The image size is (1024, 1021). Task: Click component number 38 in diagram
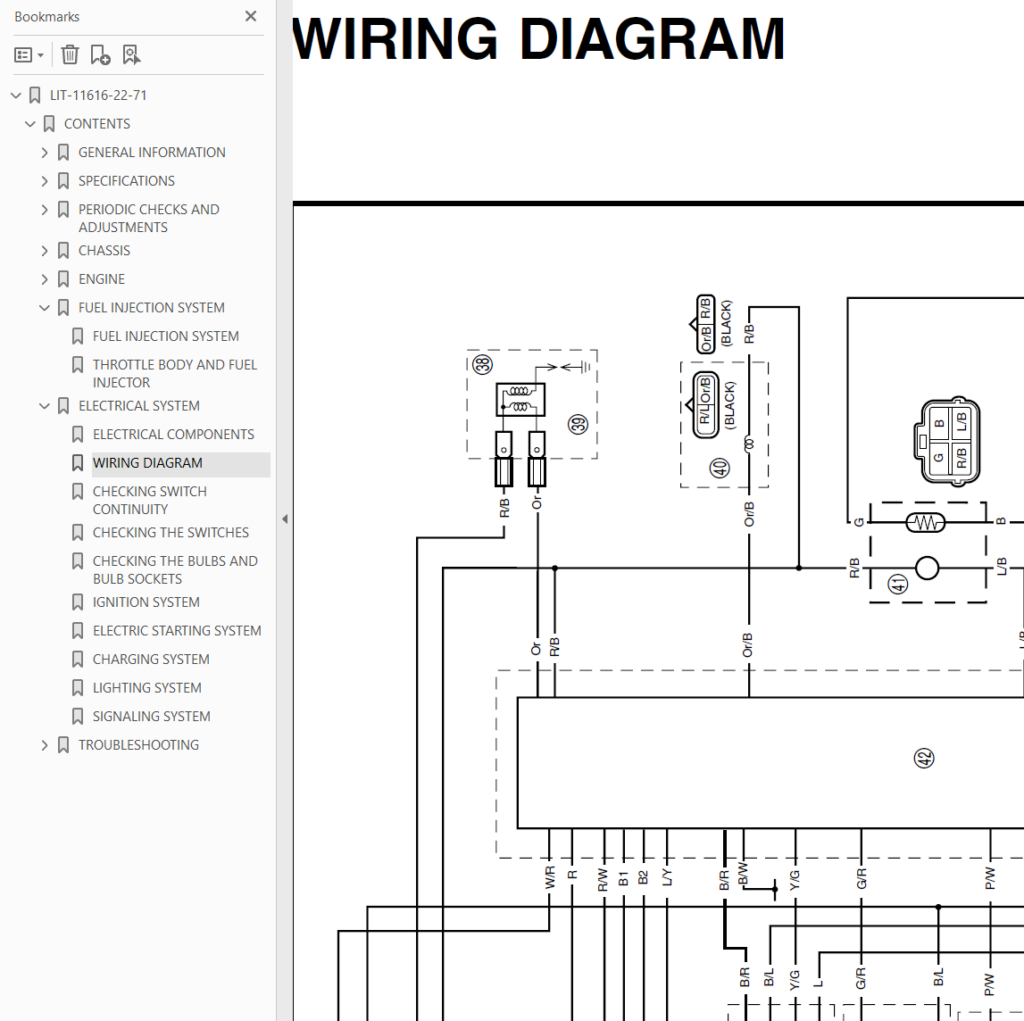tap(483, 365)
